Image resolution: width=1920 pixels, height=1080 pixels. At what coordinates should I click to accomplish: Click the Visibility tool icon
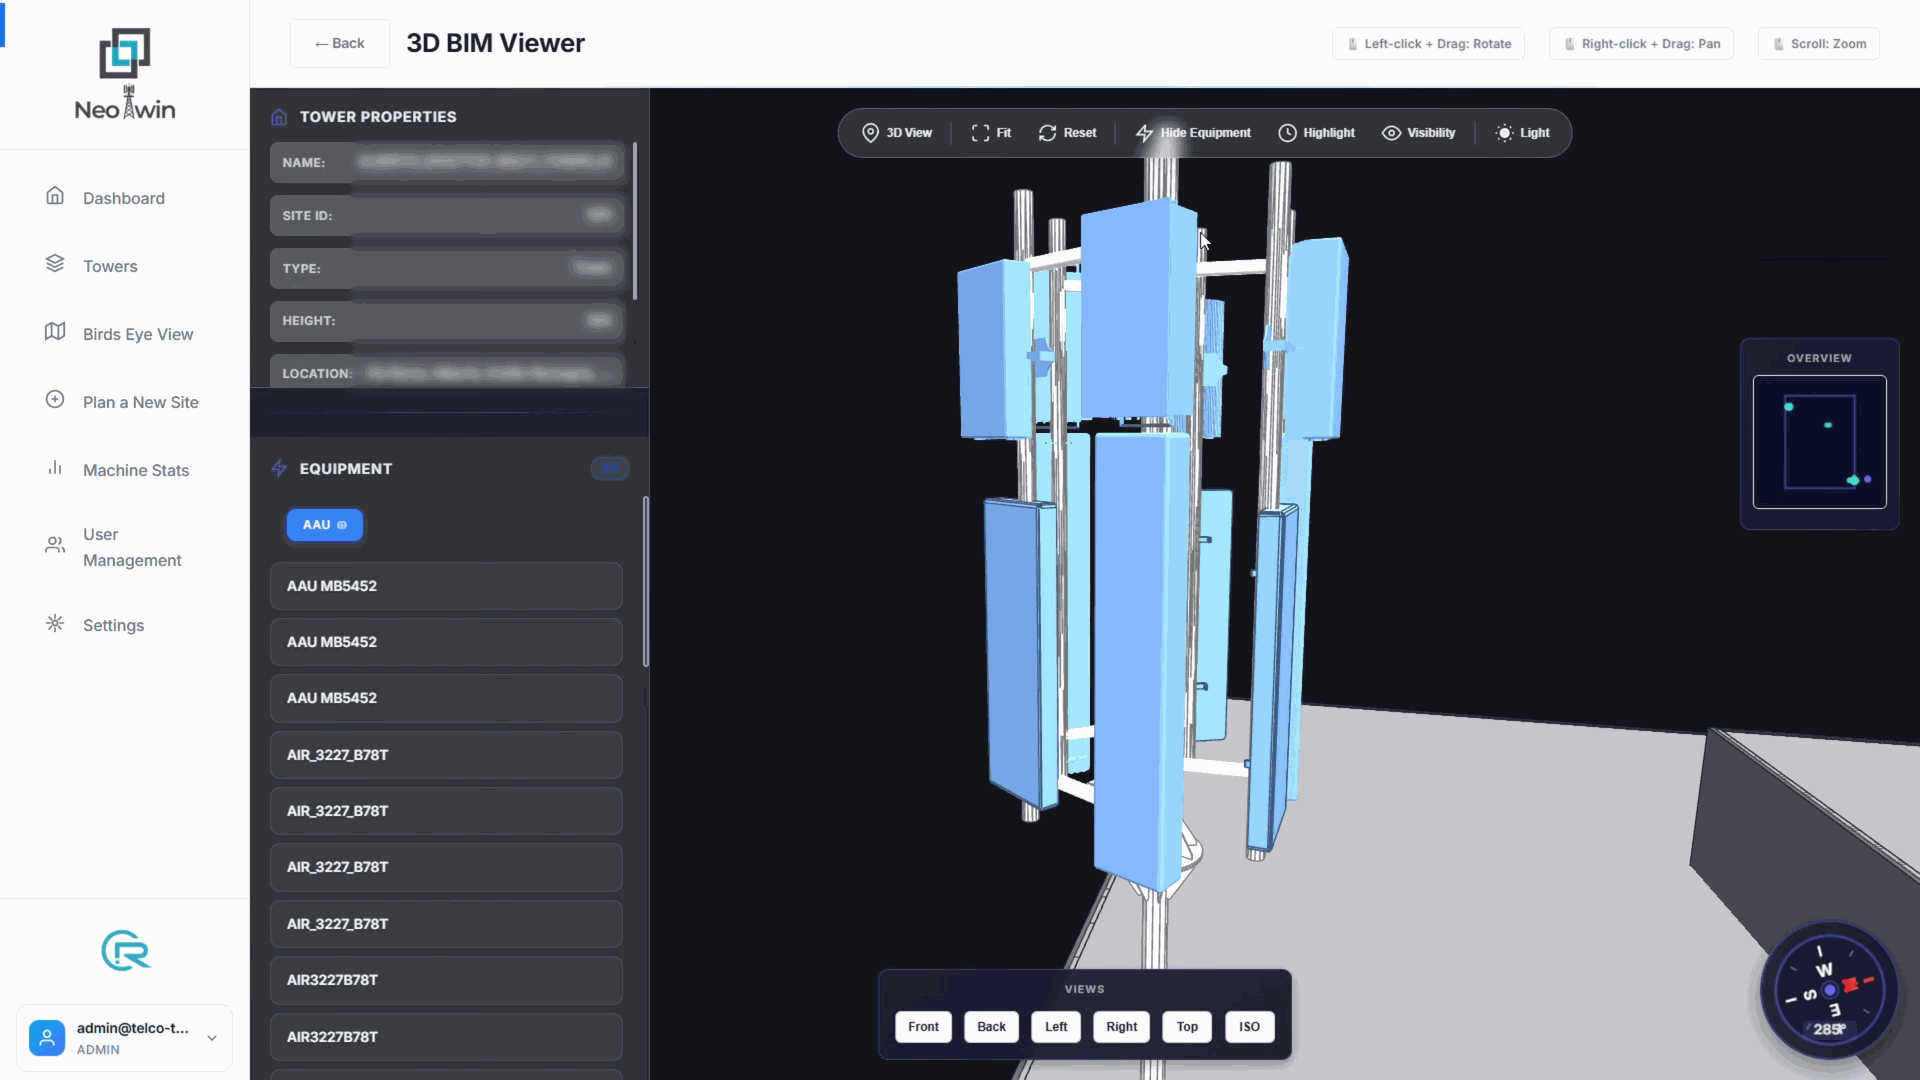1418,132
